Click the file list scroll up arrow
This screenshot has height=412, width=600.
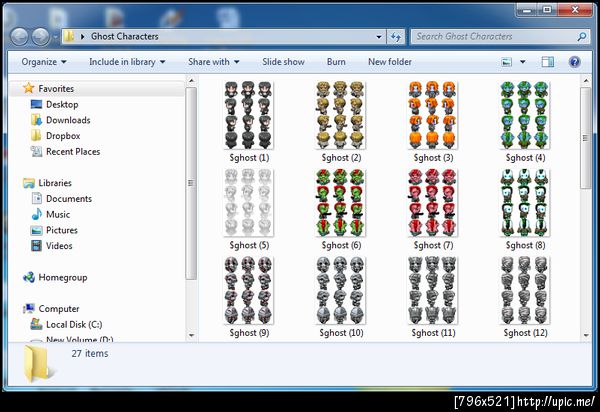pos(586,81)
